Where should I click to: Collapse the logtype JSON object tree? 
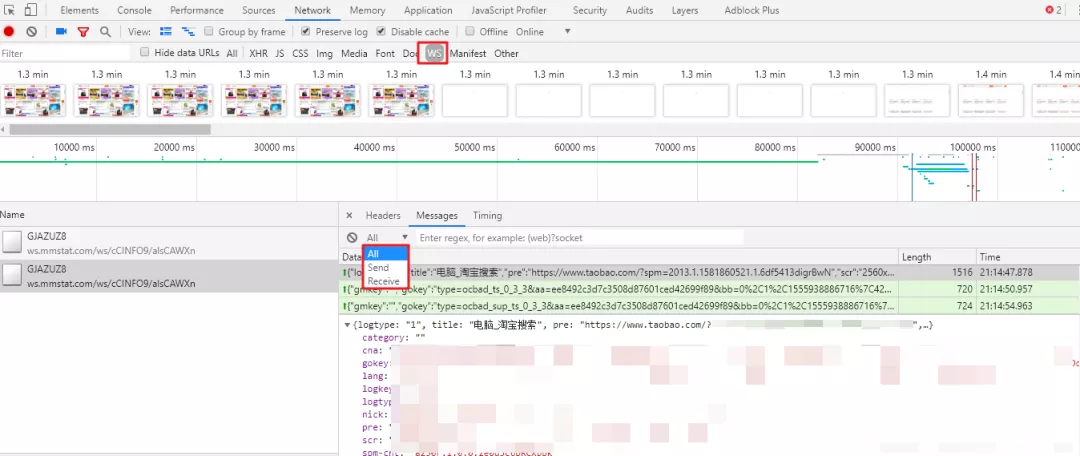(346, 325)
